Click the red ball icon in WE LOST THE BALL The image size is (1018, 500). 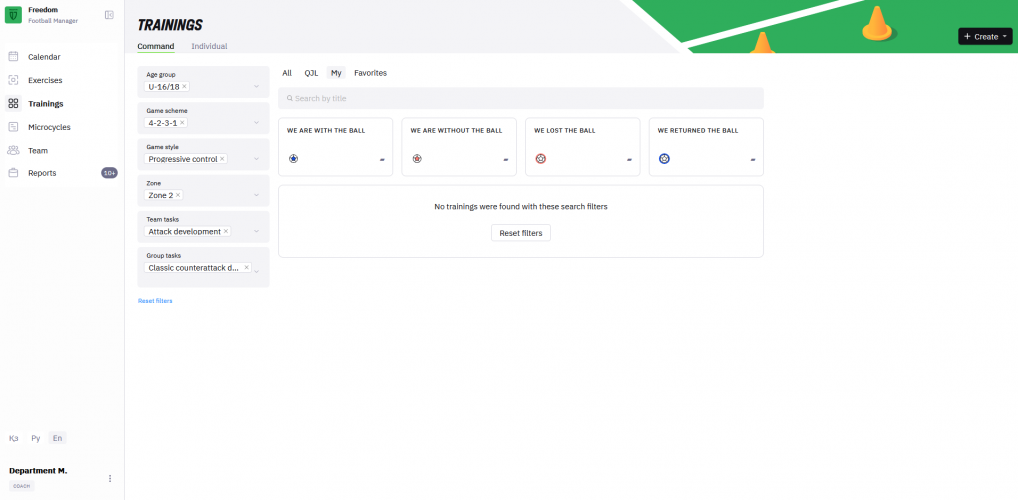(x=540, y=158)
